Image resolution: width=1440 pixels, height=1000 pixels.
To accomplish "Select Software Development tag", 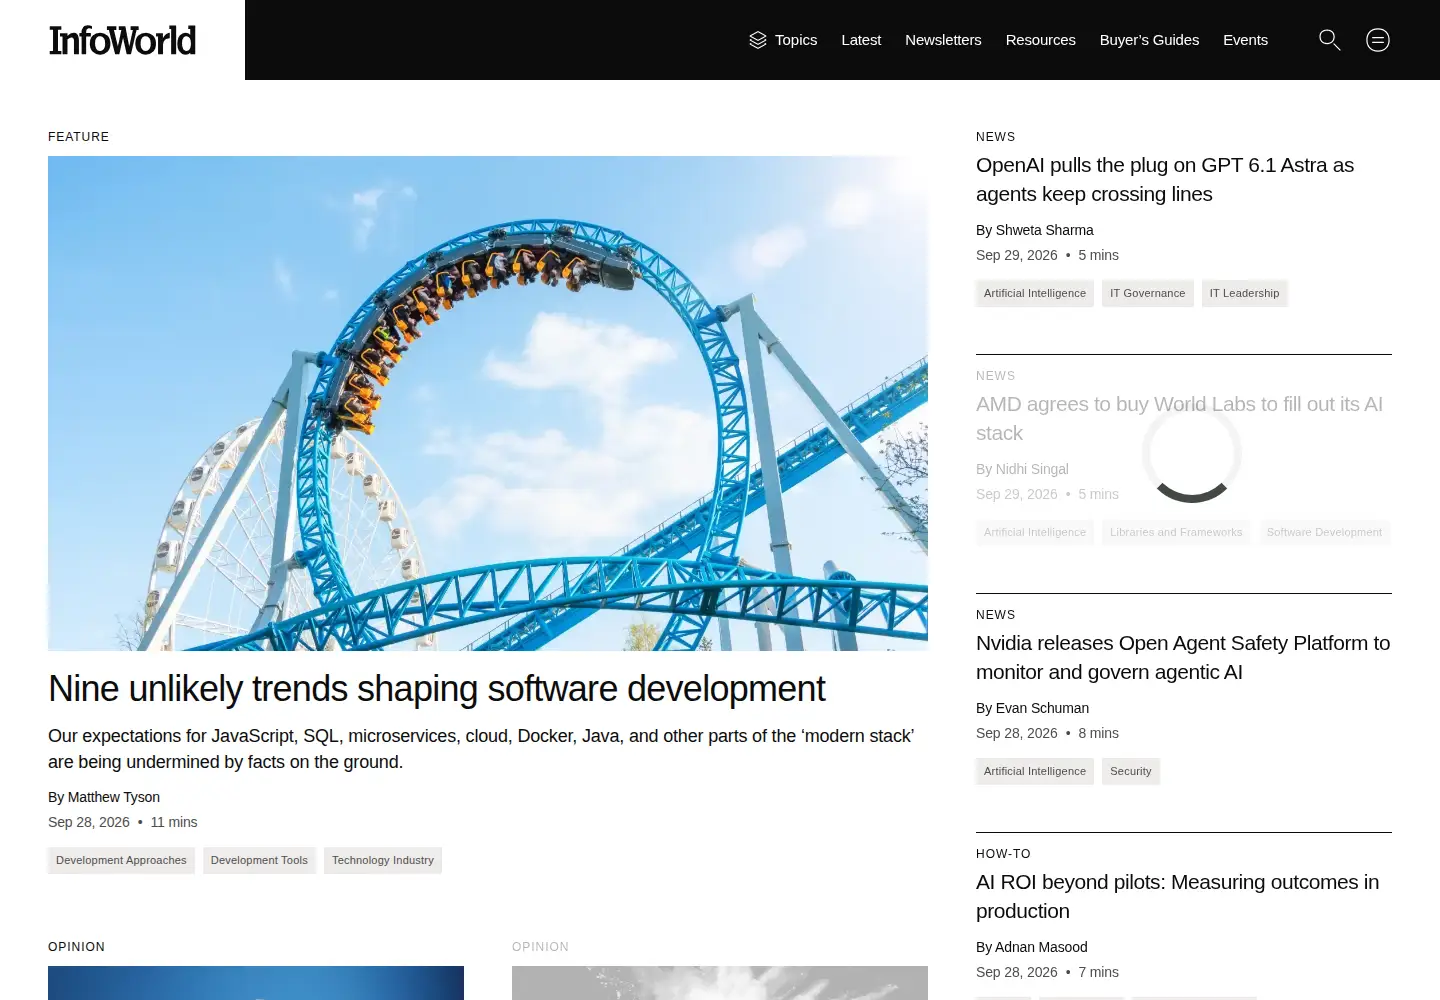I will pos(1324,532).
